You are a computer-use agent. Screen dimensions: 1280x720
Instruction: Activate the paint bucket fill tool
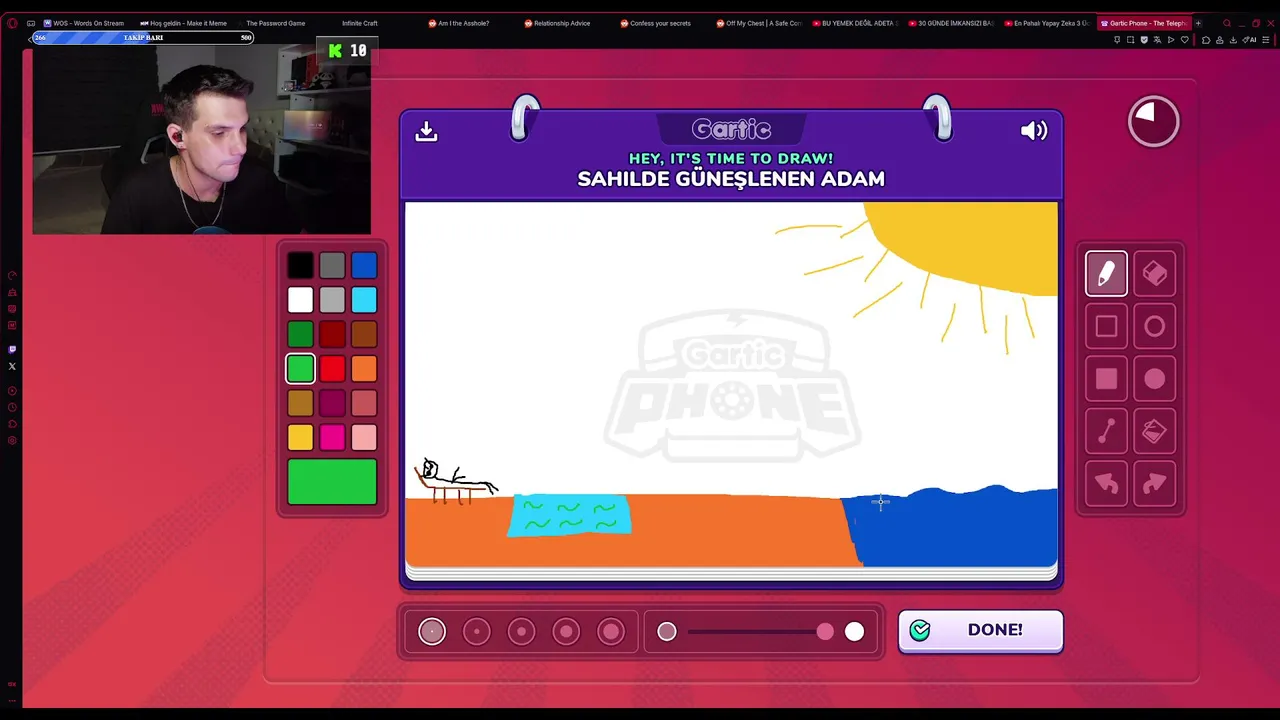tap(1155, 431)
